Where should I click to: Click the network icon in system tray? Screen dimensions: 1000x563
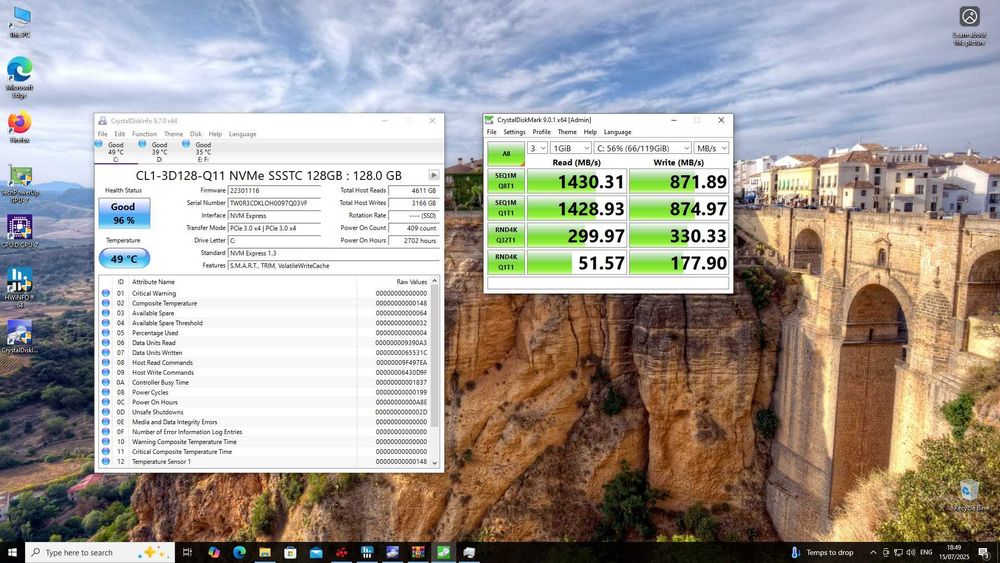tap(898, 552)
